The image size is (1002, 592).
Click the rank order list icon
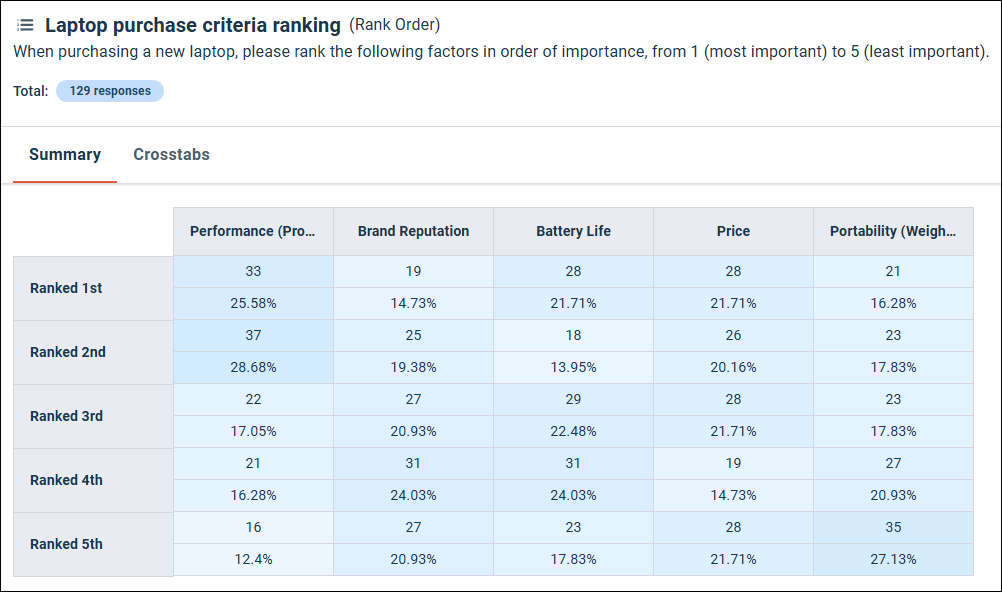click(25, 25)
